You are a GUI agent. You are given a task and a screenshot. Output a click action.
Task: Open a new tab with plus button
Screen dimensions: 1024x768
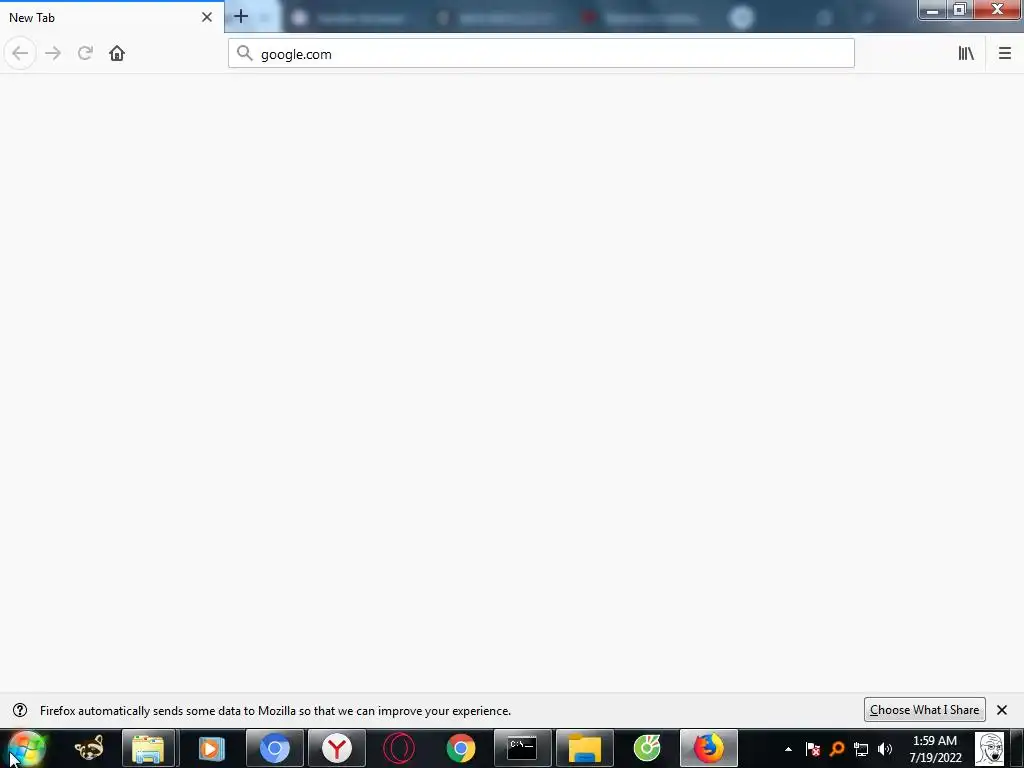pyautogui.click(x=240, y=17)
